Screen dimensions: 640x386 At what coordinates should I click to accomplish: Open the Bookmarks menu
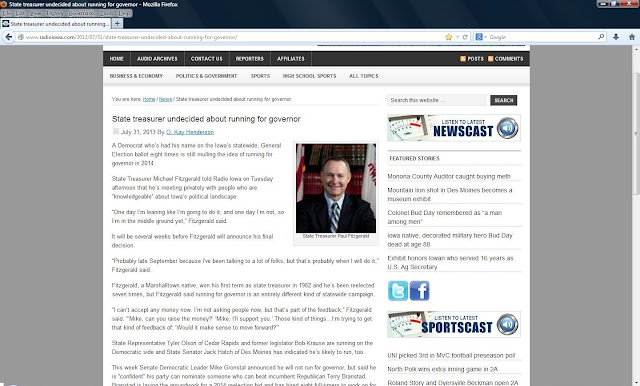(x=82, y=13)
